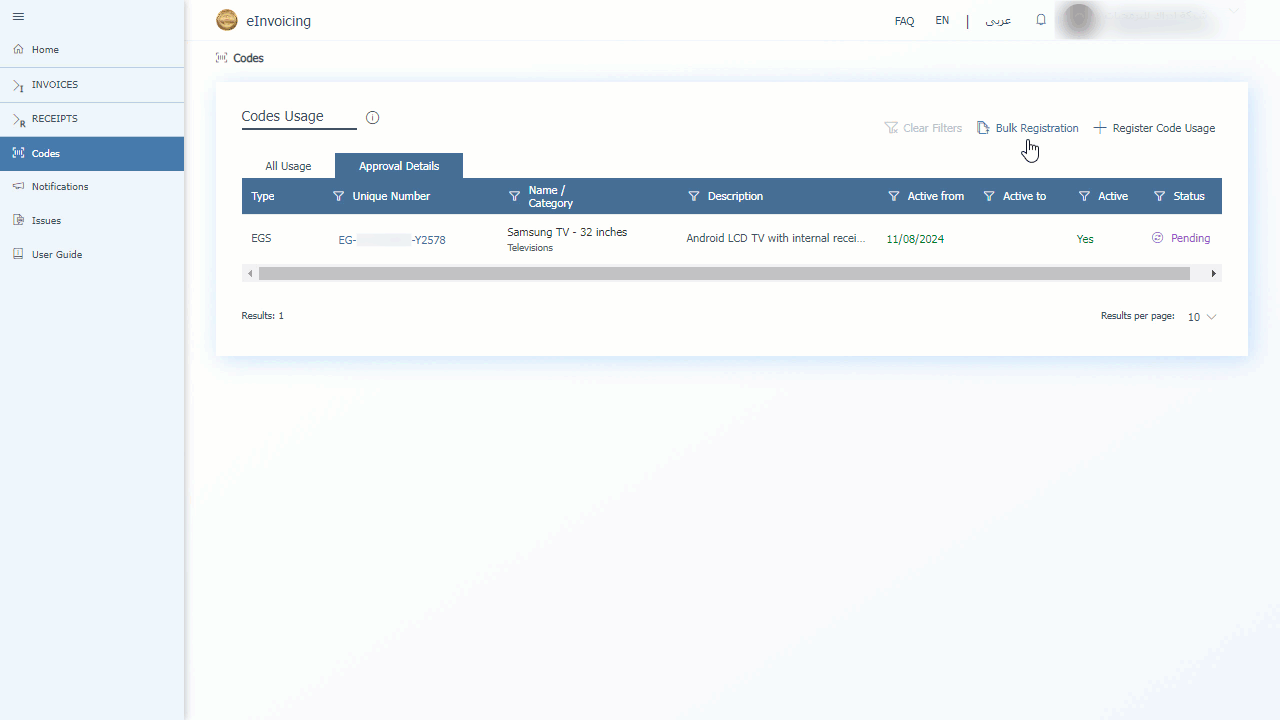Click the Codes breadcrumb
The image size is (1280, 720).
point(248,58)
